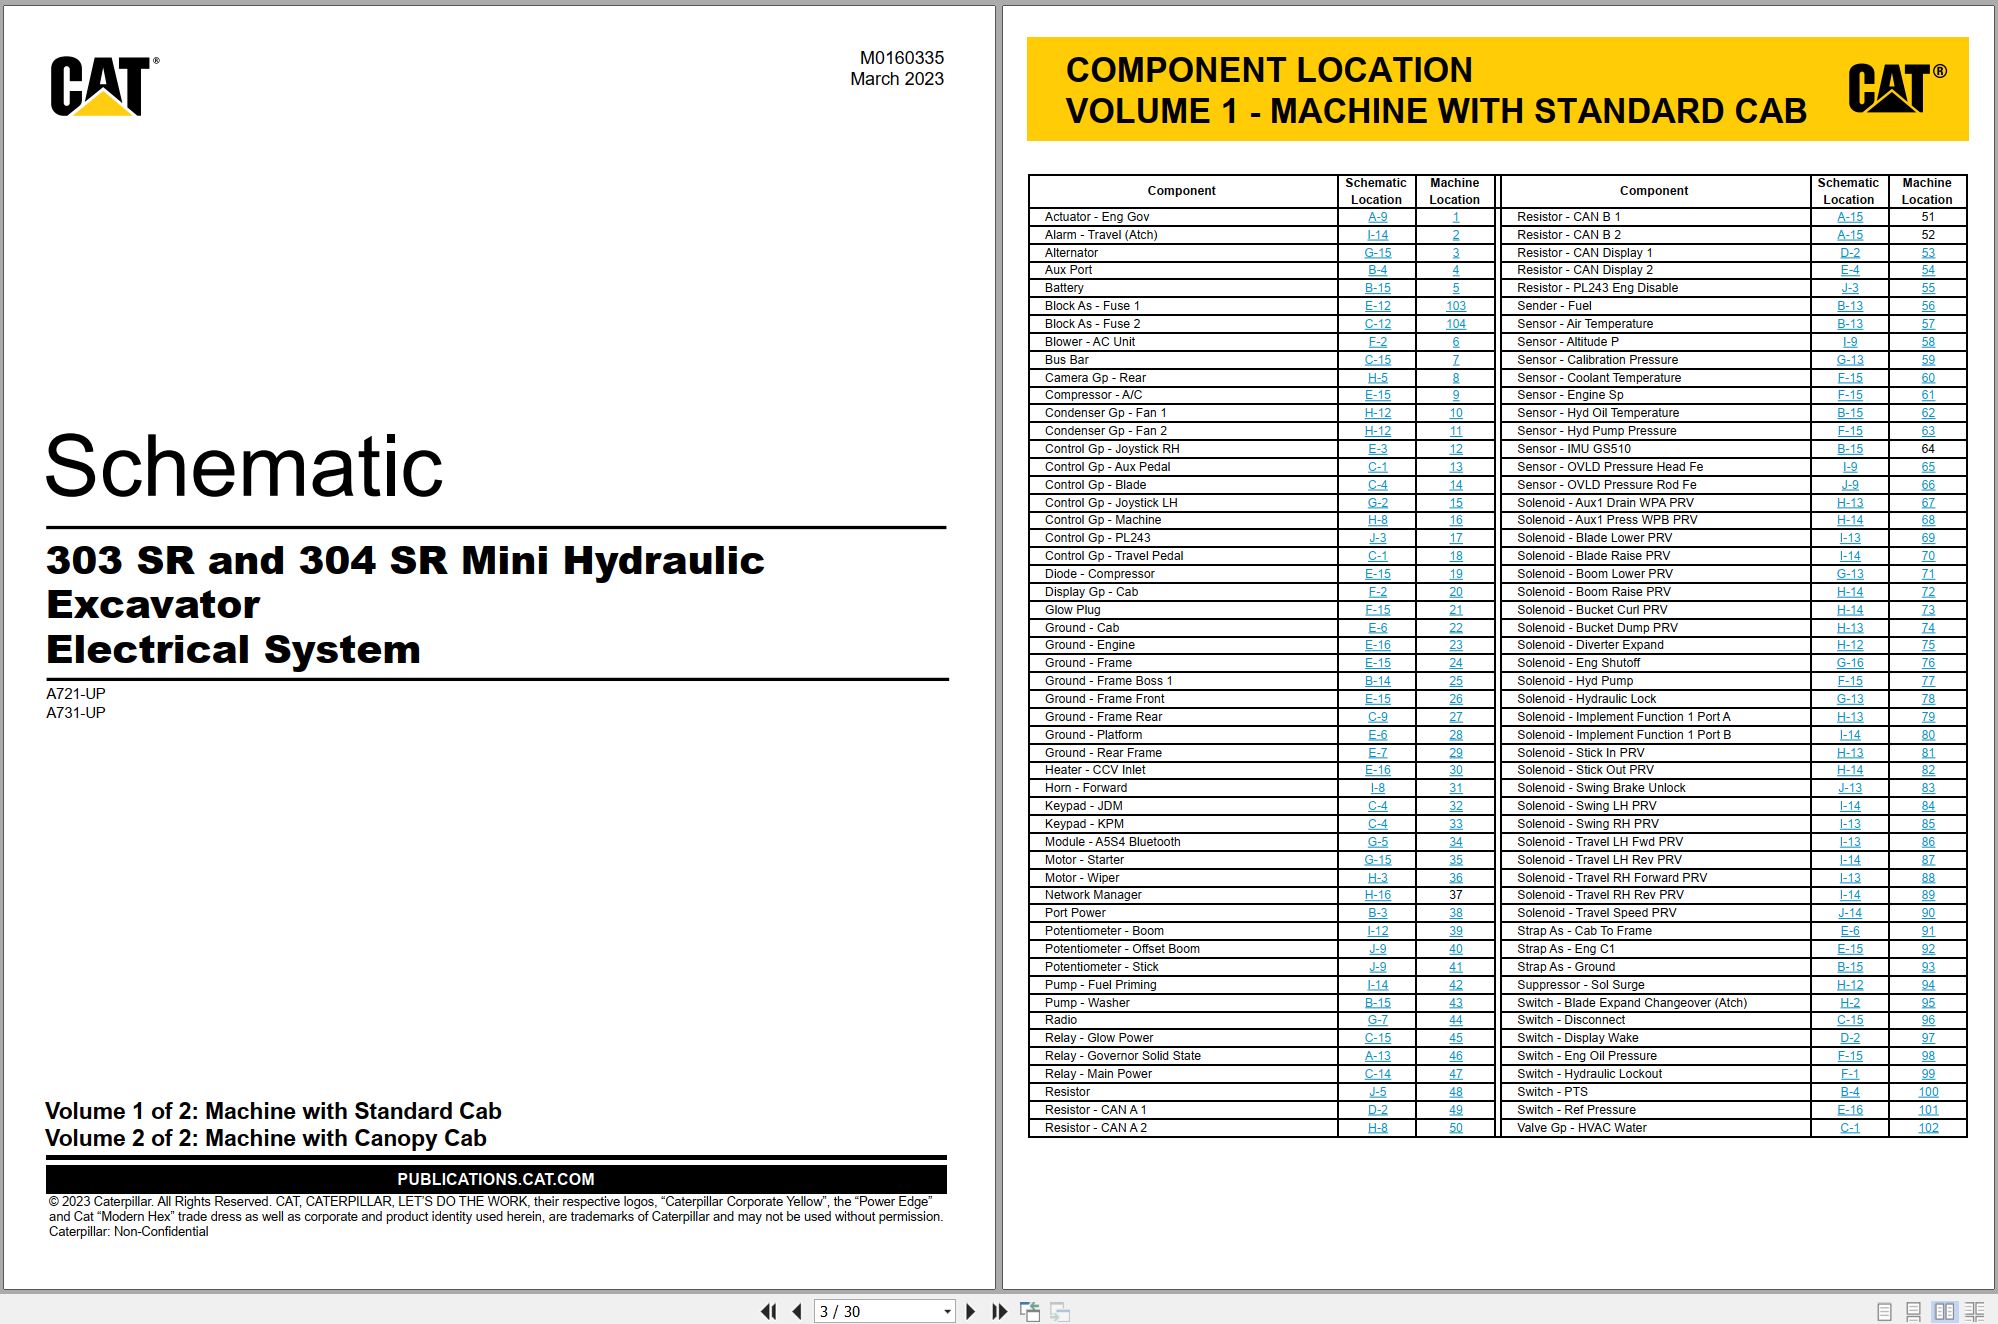Open schematic location J-14 for Solenoid - Travel Speed PRV

click(x=1850, y=913)
